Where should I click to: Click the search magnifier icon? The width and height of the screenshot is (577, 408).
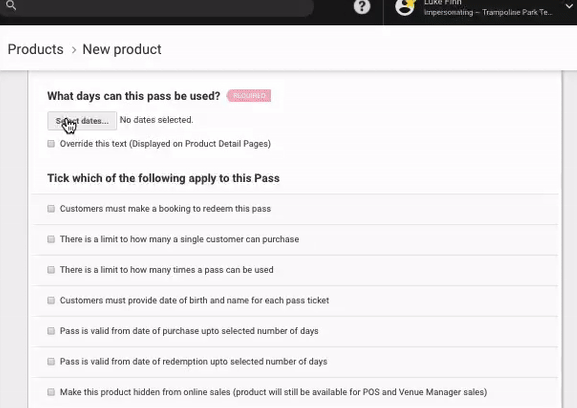pyautogui.click(x=11, y=5)
